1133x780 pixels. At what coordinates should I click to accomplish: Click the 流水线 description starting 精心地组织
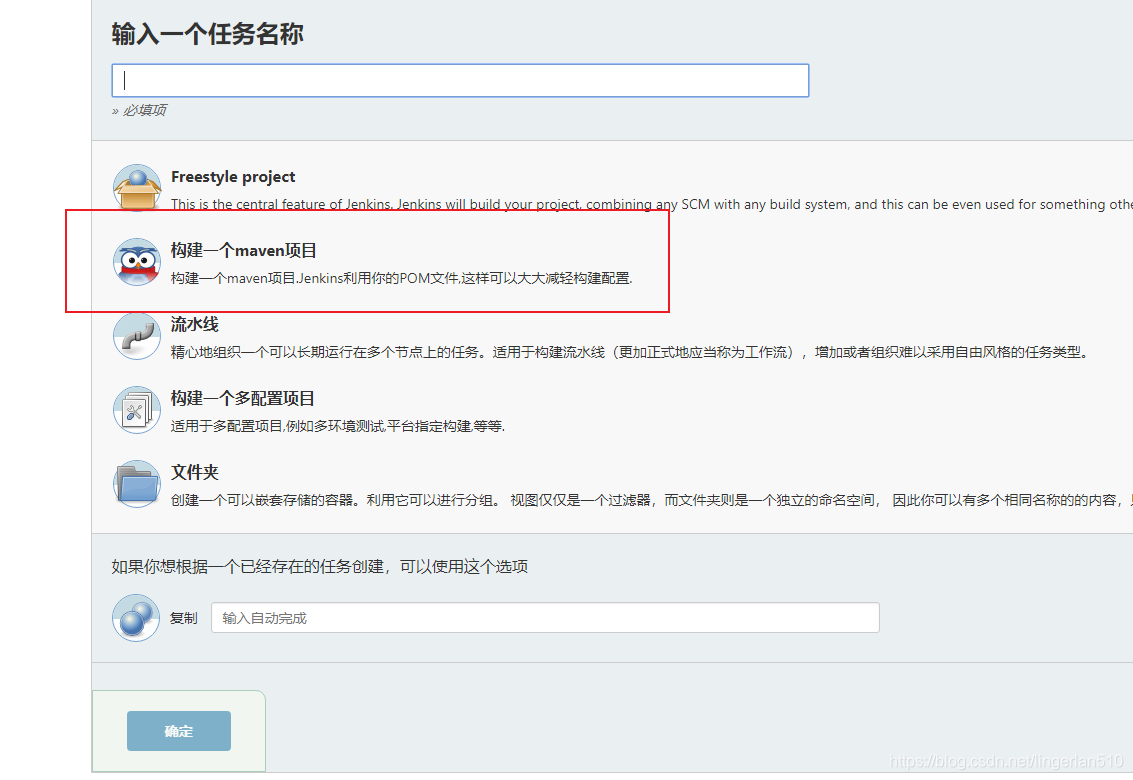[x=629, y=352]
